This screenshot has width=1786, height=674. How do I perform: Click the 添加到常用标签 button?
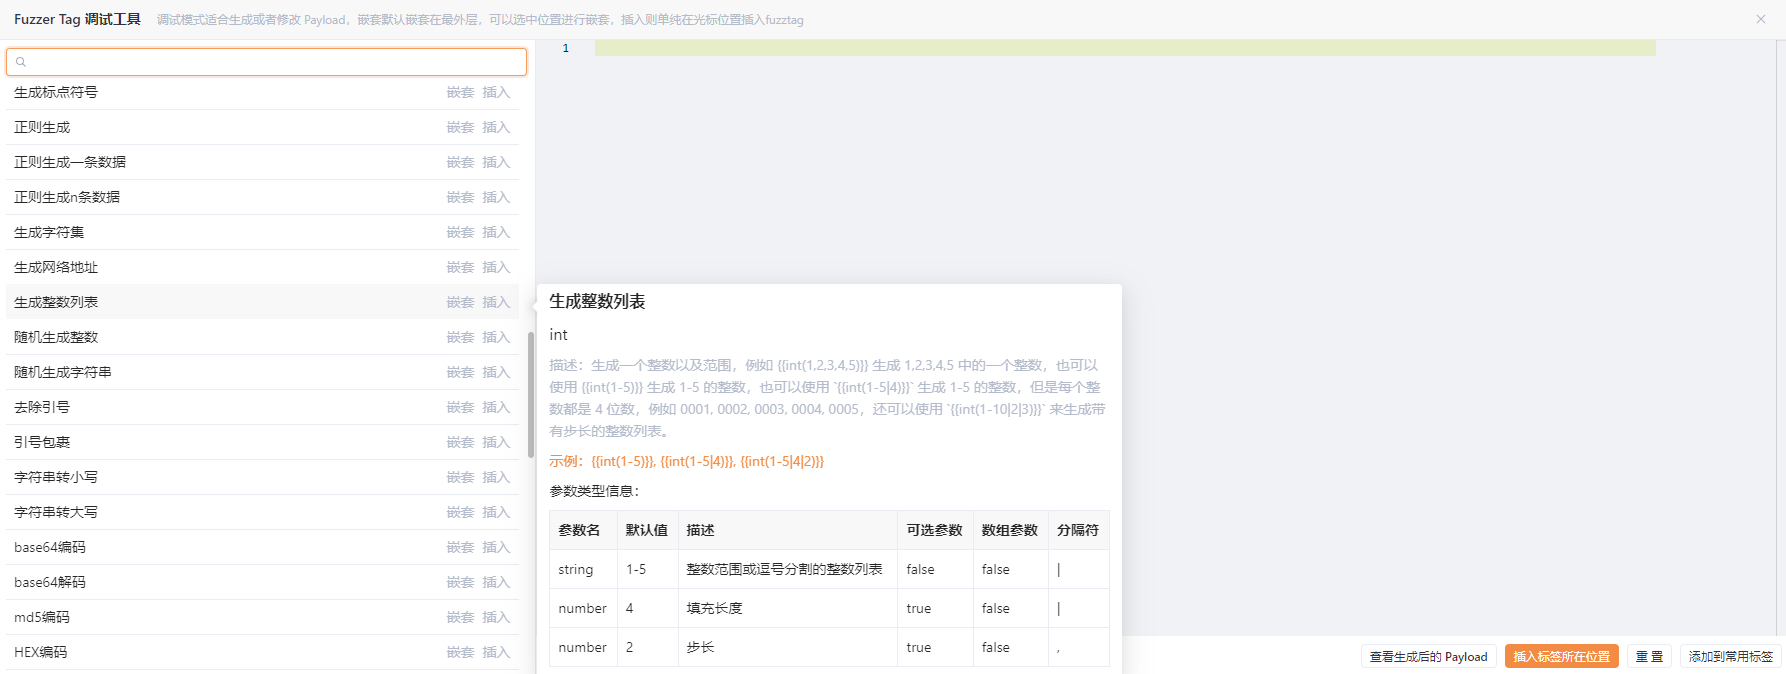[x=1730, y=656]
